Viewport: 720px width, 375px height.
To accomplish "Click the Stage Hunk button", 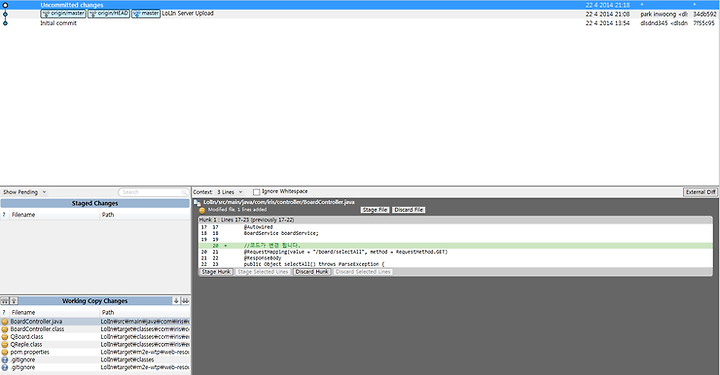I will 216,272.
